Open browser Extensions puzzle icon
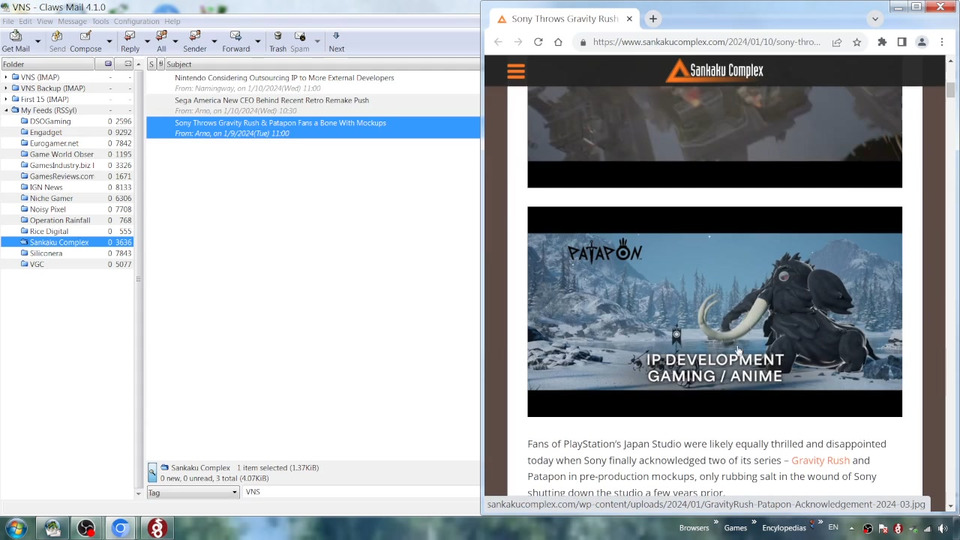This screenshot has height=540, width=960. click(x=882, y=42)
